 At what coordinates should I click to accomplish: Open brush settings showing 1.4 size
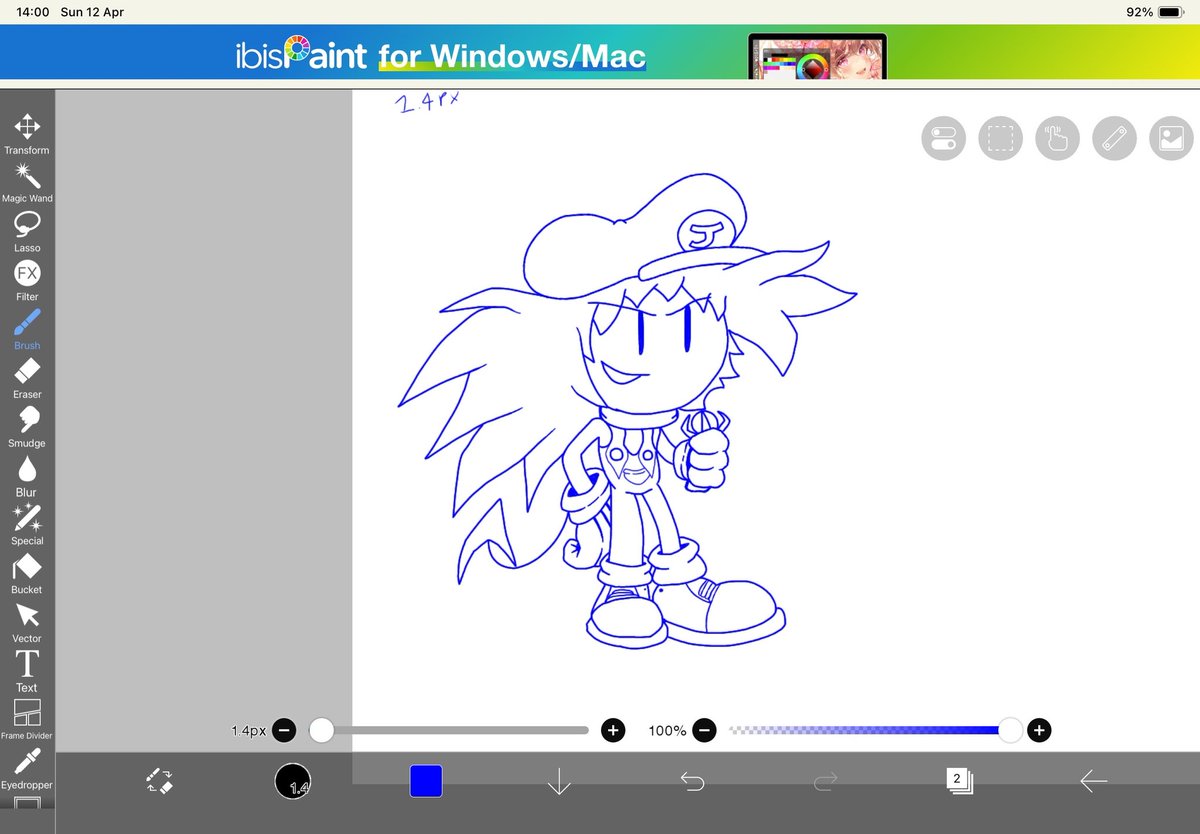293,781
